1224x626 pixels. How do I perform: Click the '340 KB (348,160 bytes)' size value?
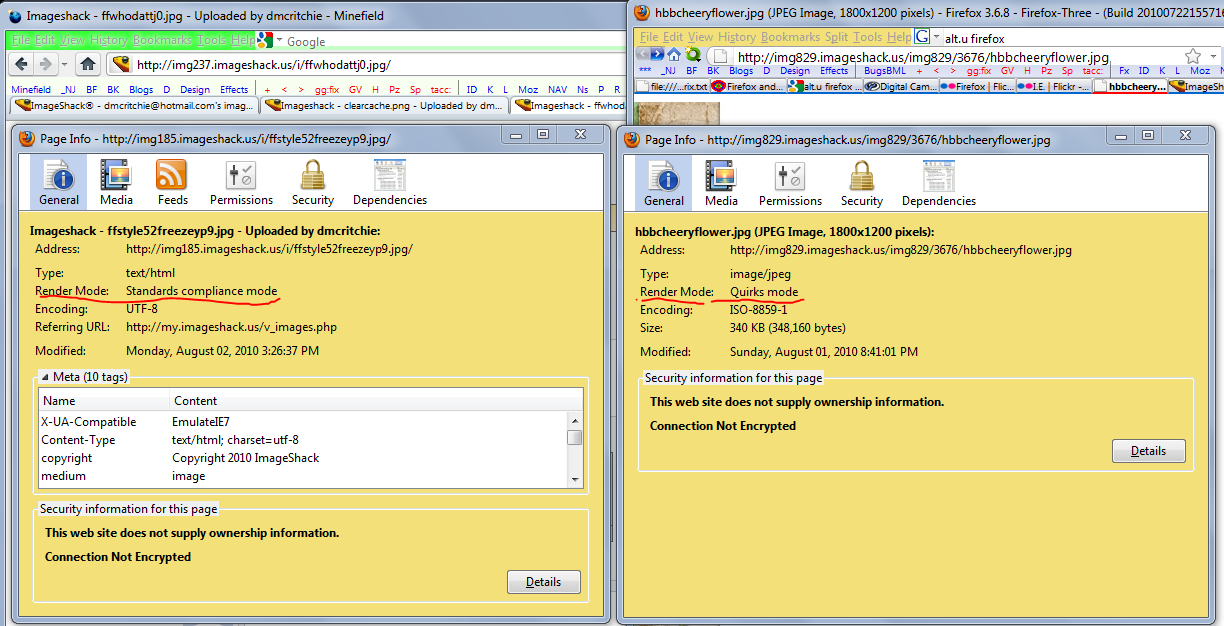(x=788, y=328)
